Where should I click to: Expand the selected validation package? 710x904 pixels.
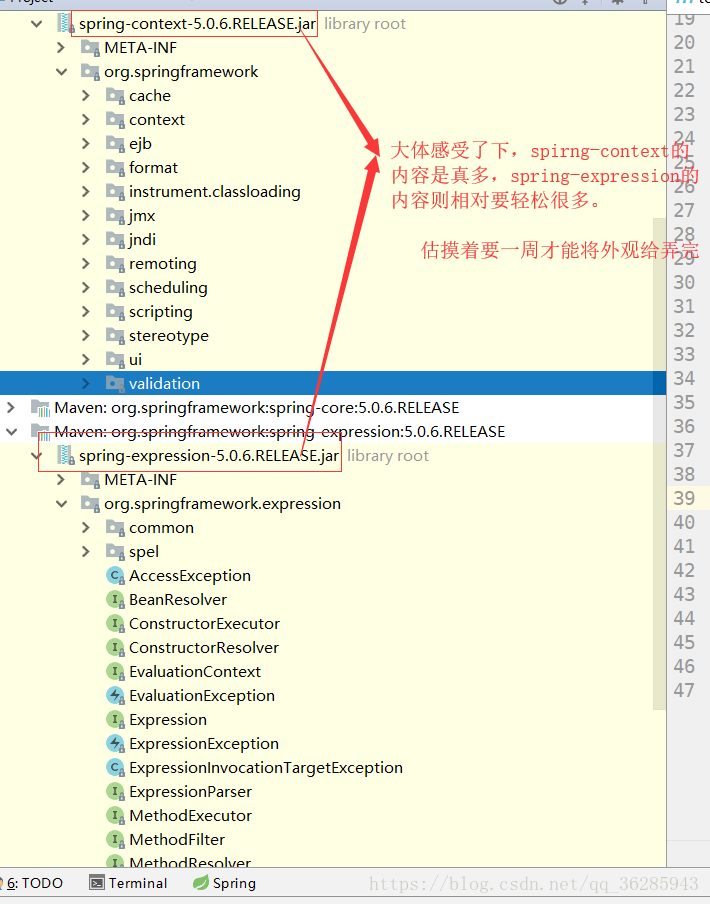pyautogui.click(x=86, y=384)
